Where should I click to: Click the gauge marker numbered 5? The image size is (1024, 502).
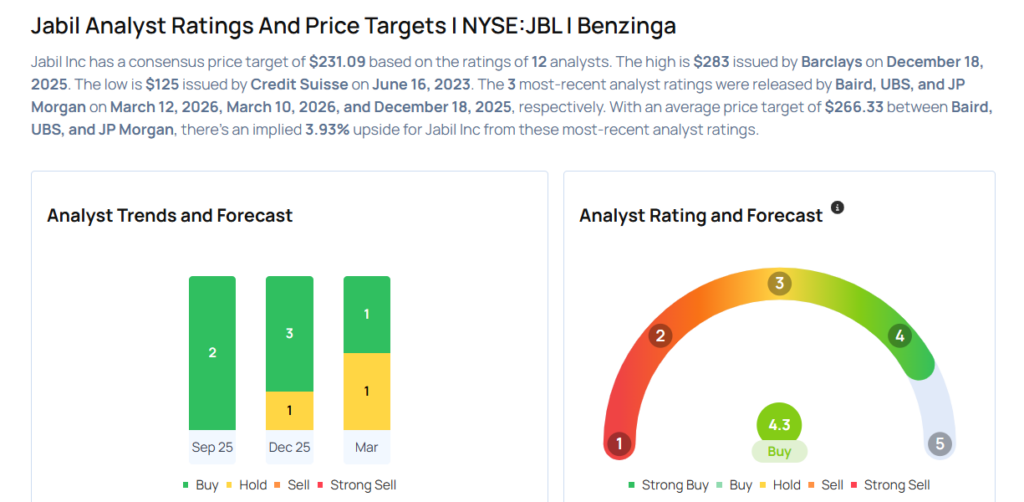click(x=938, y=443)
